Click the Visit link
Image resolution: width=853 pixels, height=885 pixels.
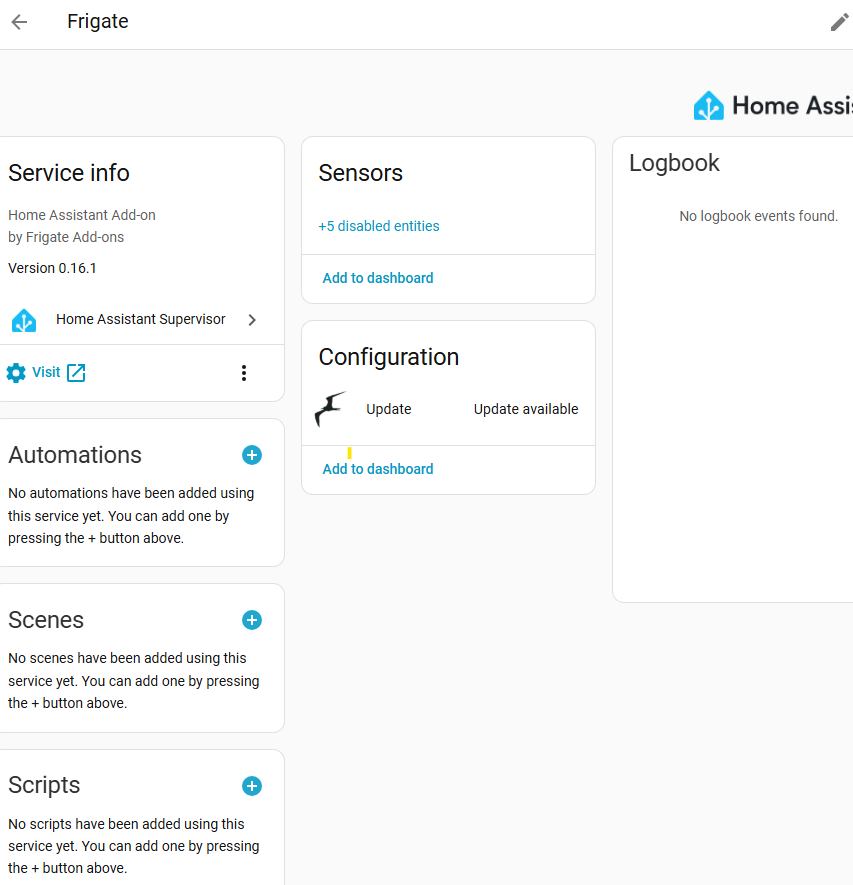(46, 372)
